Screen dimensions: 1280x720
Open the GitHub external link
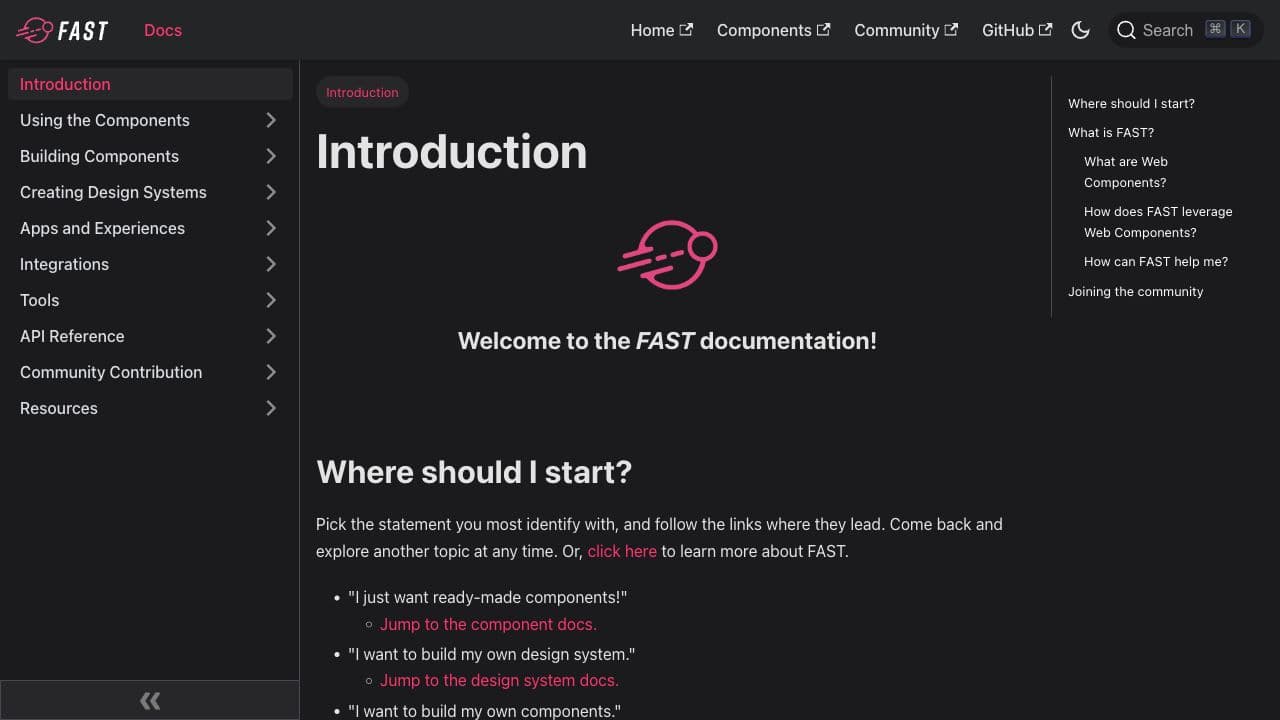(1016, 30)
